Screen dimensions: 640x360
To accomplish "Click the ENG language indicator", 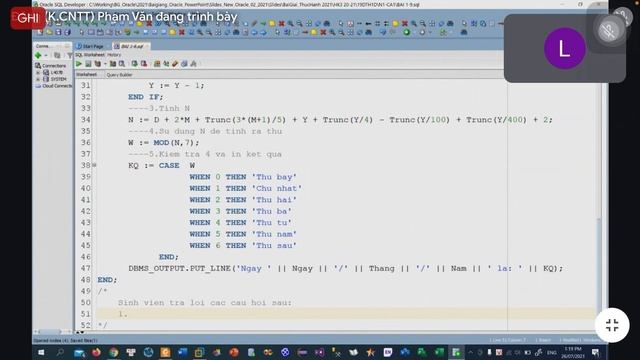I will (551, 352).
